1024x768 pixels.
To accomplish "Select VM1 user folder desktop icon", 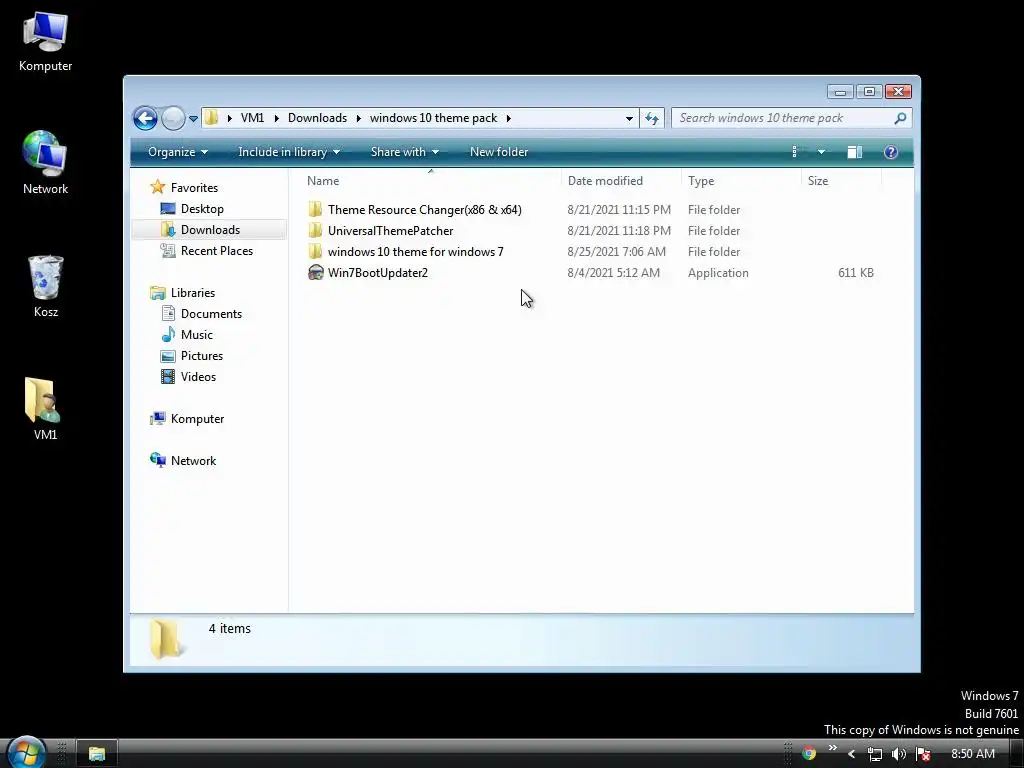I will [x=44, y=409].
